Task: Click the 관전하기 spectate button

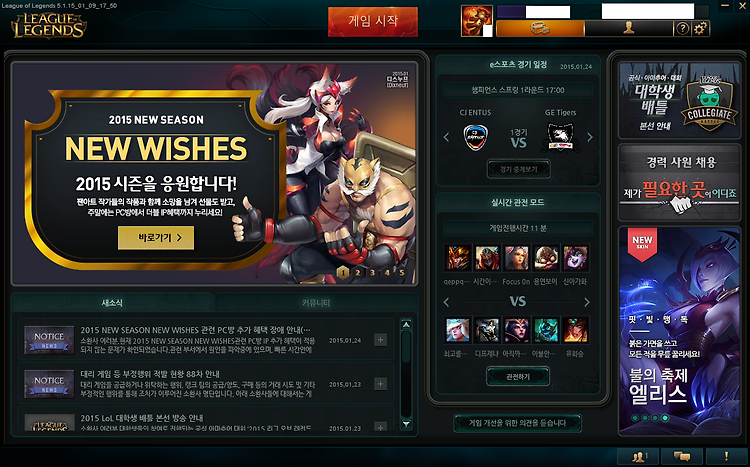Action: [518, 377]
